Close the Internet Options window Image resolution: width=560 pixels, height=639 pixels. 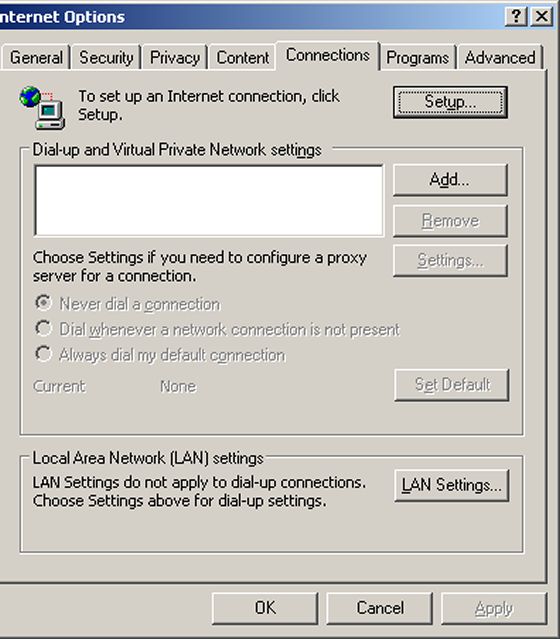[542, 16]
